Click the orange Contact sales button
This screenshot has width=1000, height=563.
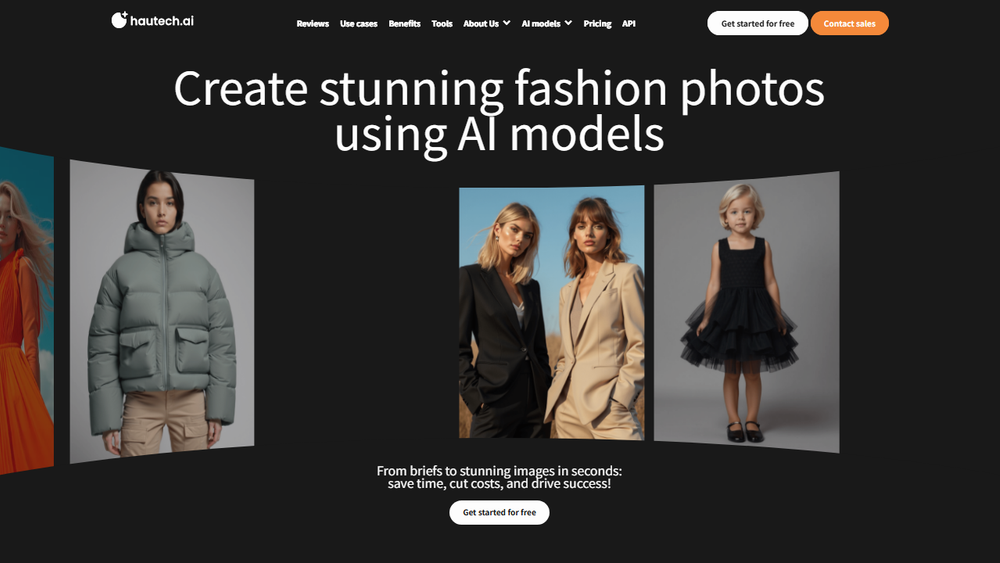pyautogui.click(x=849, y=24)
